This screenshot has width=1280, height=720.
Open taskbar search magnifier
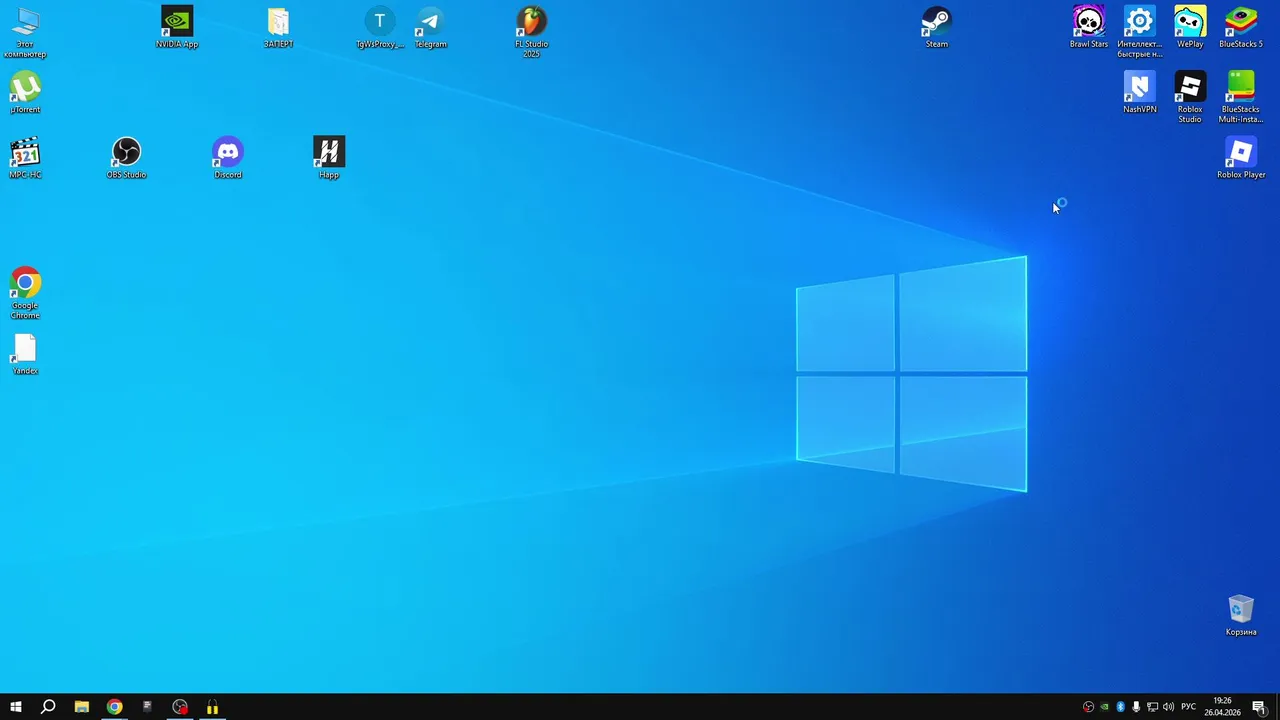48,707
